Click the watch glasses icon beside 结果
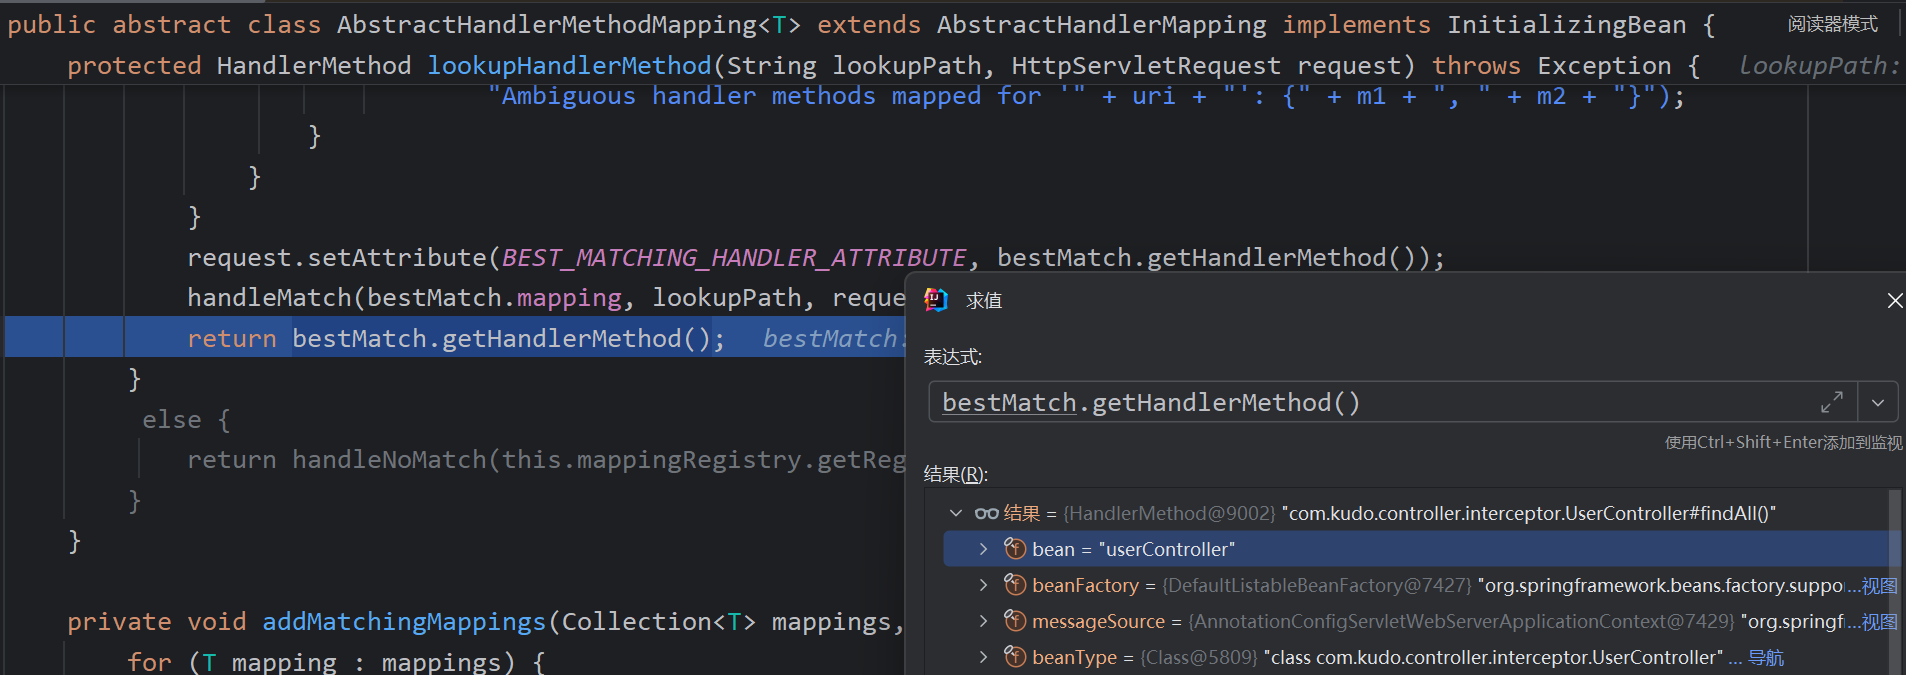 [x=986, y=513]
